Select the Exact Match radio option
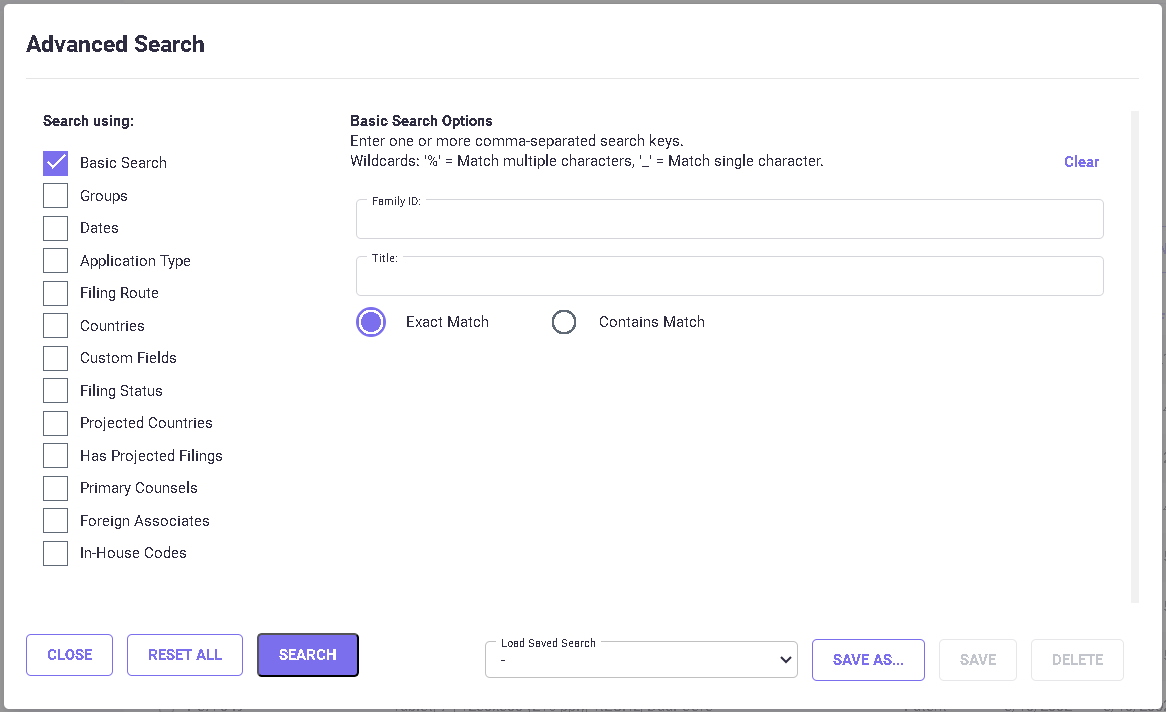The image size is (1166, 712). click(371, 322)
